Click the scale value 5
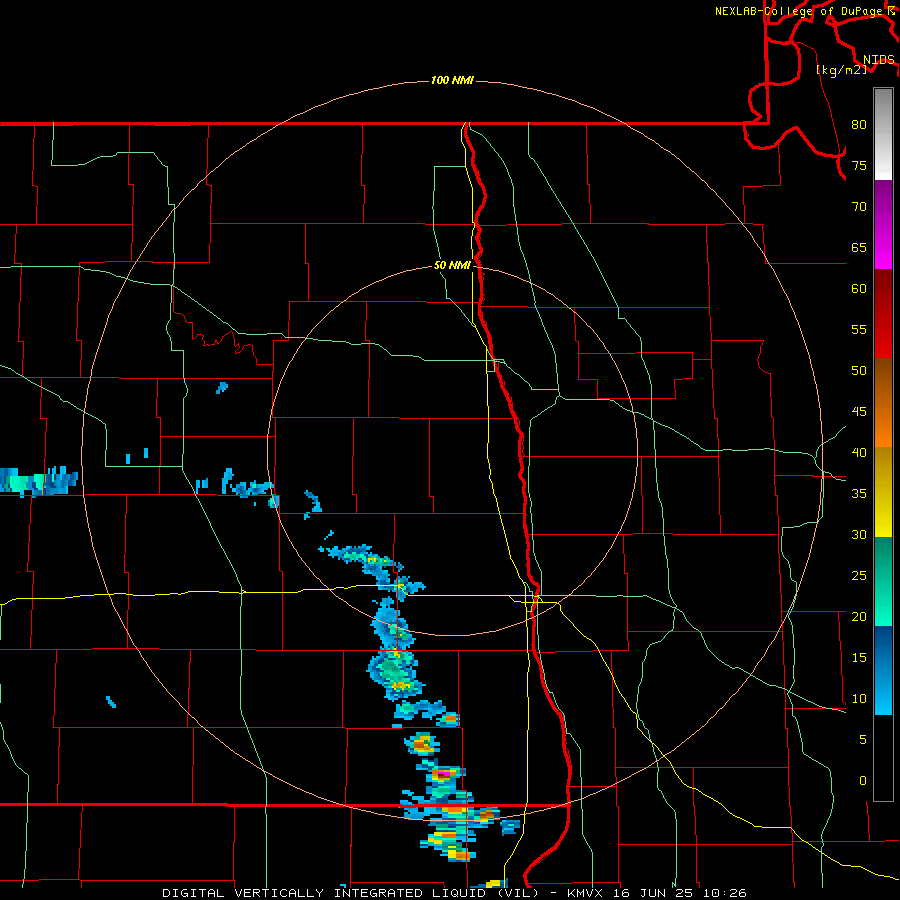 [x=863, y=739]
